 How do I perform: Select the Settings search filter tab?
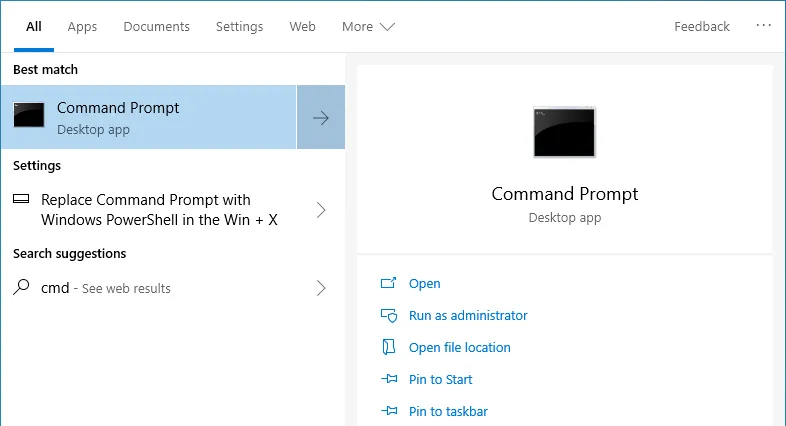[239, 27]
